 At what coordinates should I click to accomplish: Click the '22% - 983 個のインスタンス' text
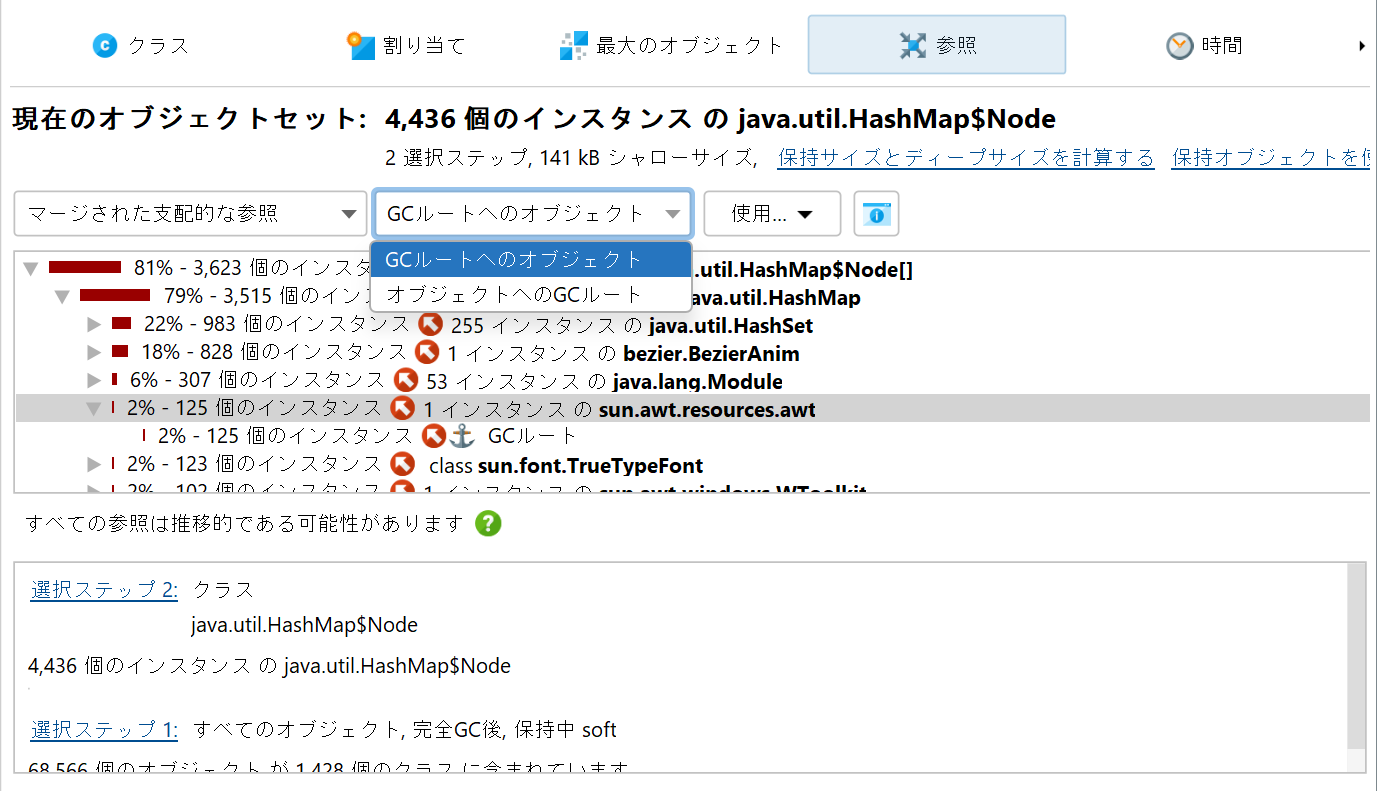tap(276, 325)
